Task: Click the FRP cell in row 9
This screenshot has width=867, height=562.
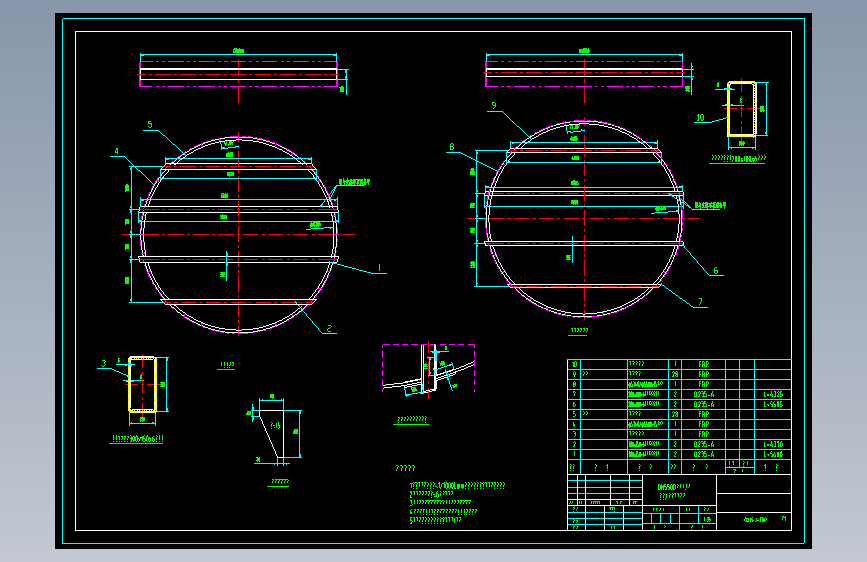Action: (x=703, y=374)
